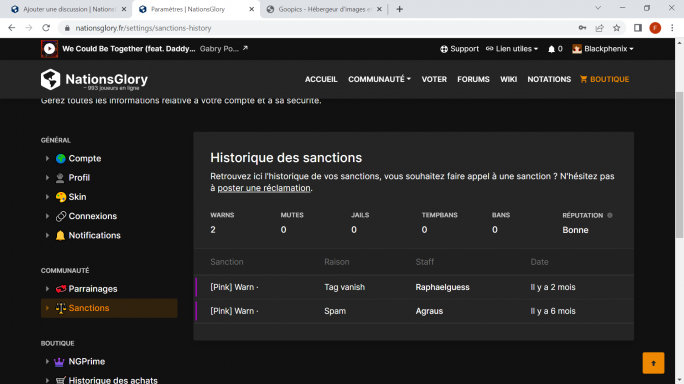Click the Réputation info dot

pos(610,215)
